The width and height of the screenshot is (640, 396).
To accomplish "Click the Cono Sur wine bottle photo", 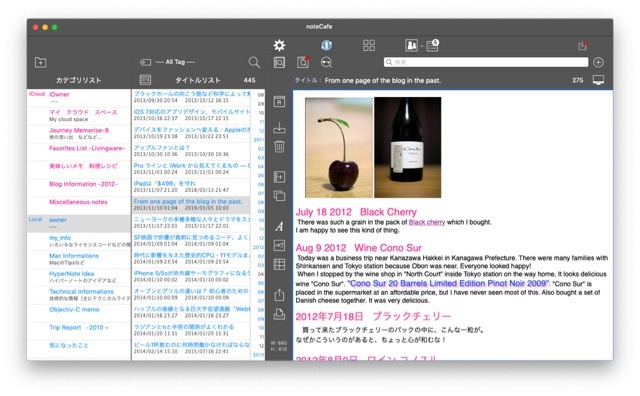I will [x=408, y=147].
